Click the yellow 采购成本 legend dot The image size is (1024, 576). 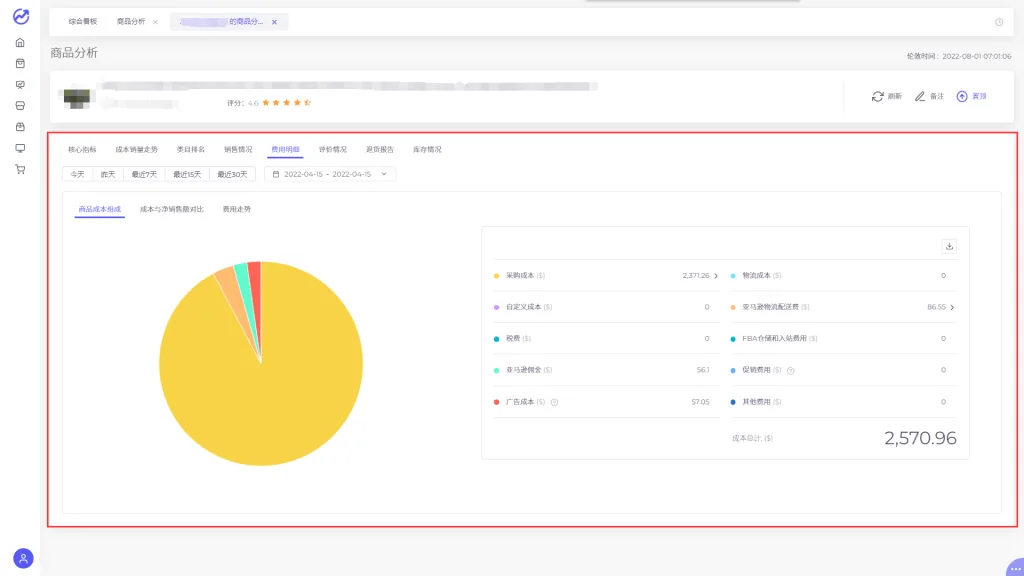coord(496,276)
